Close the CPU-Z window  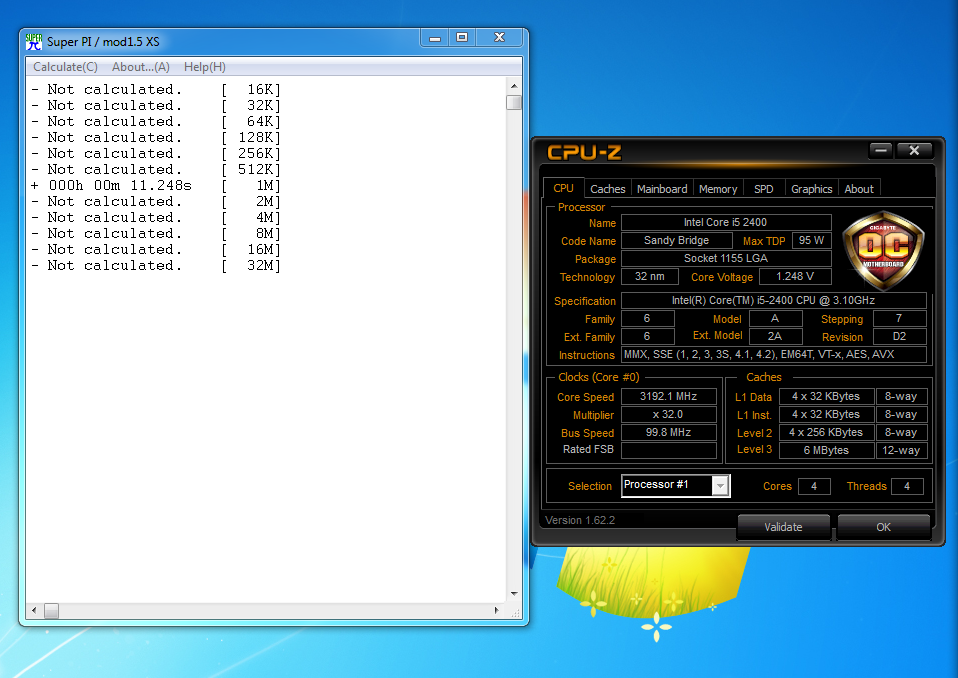coord(914,150)
